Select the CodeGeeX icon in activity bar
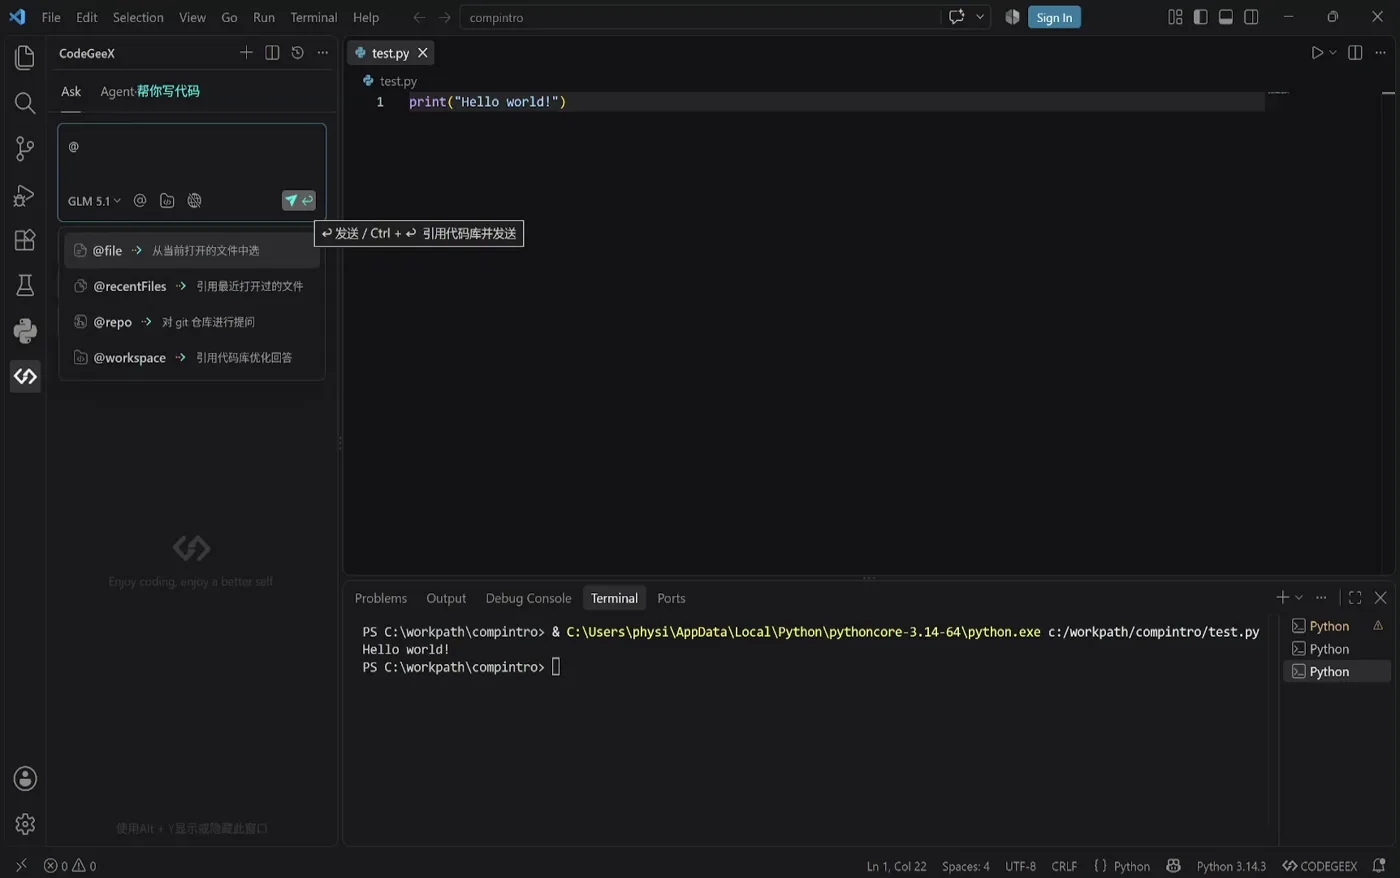This screenshot has width=1400, height=878. 25,377
